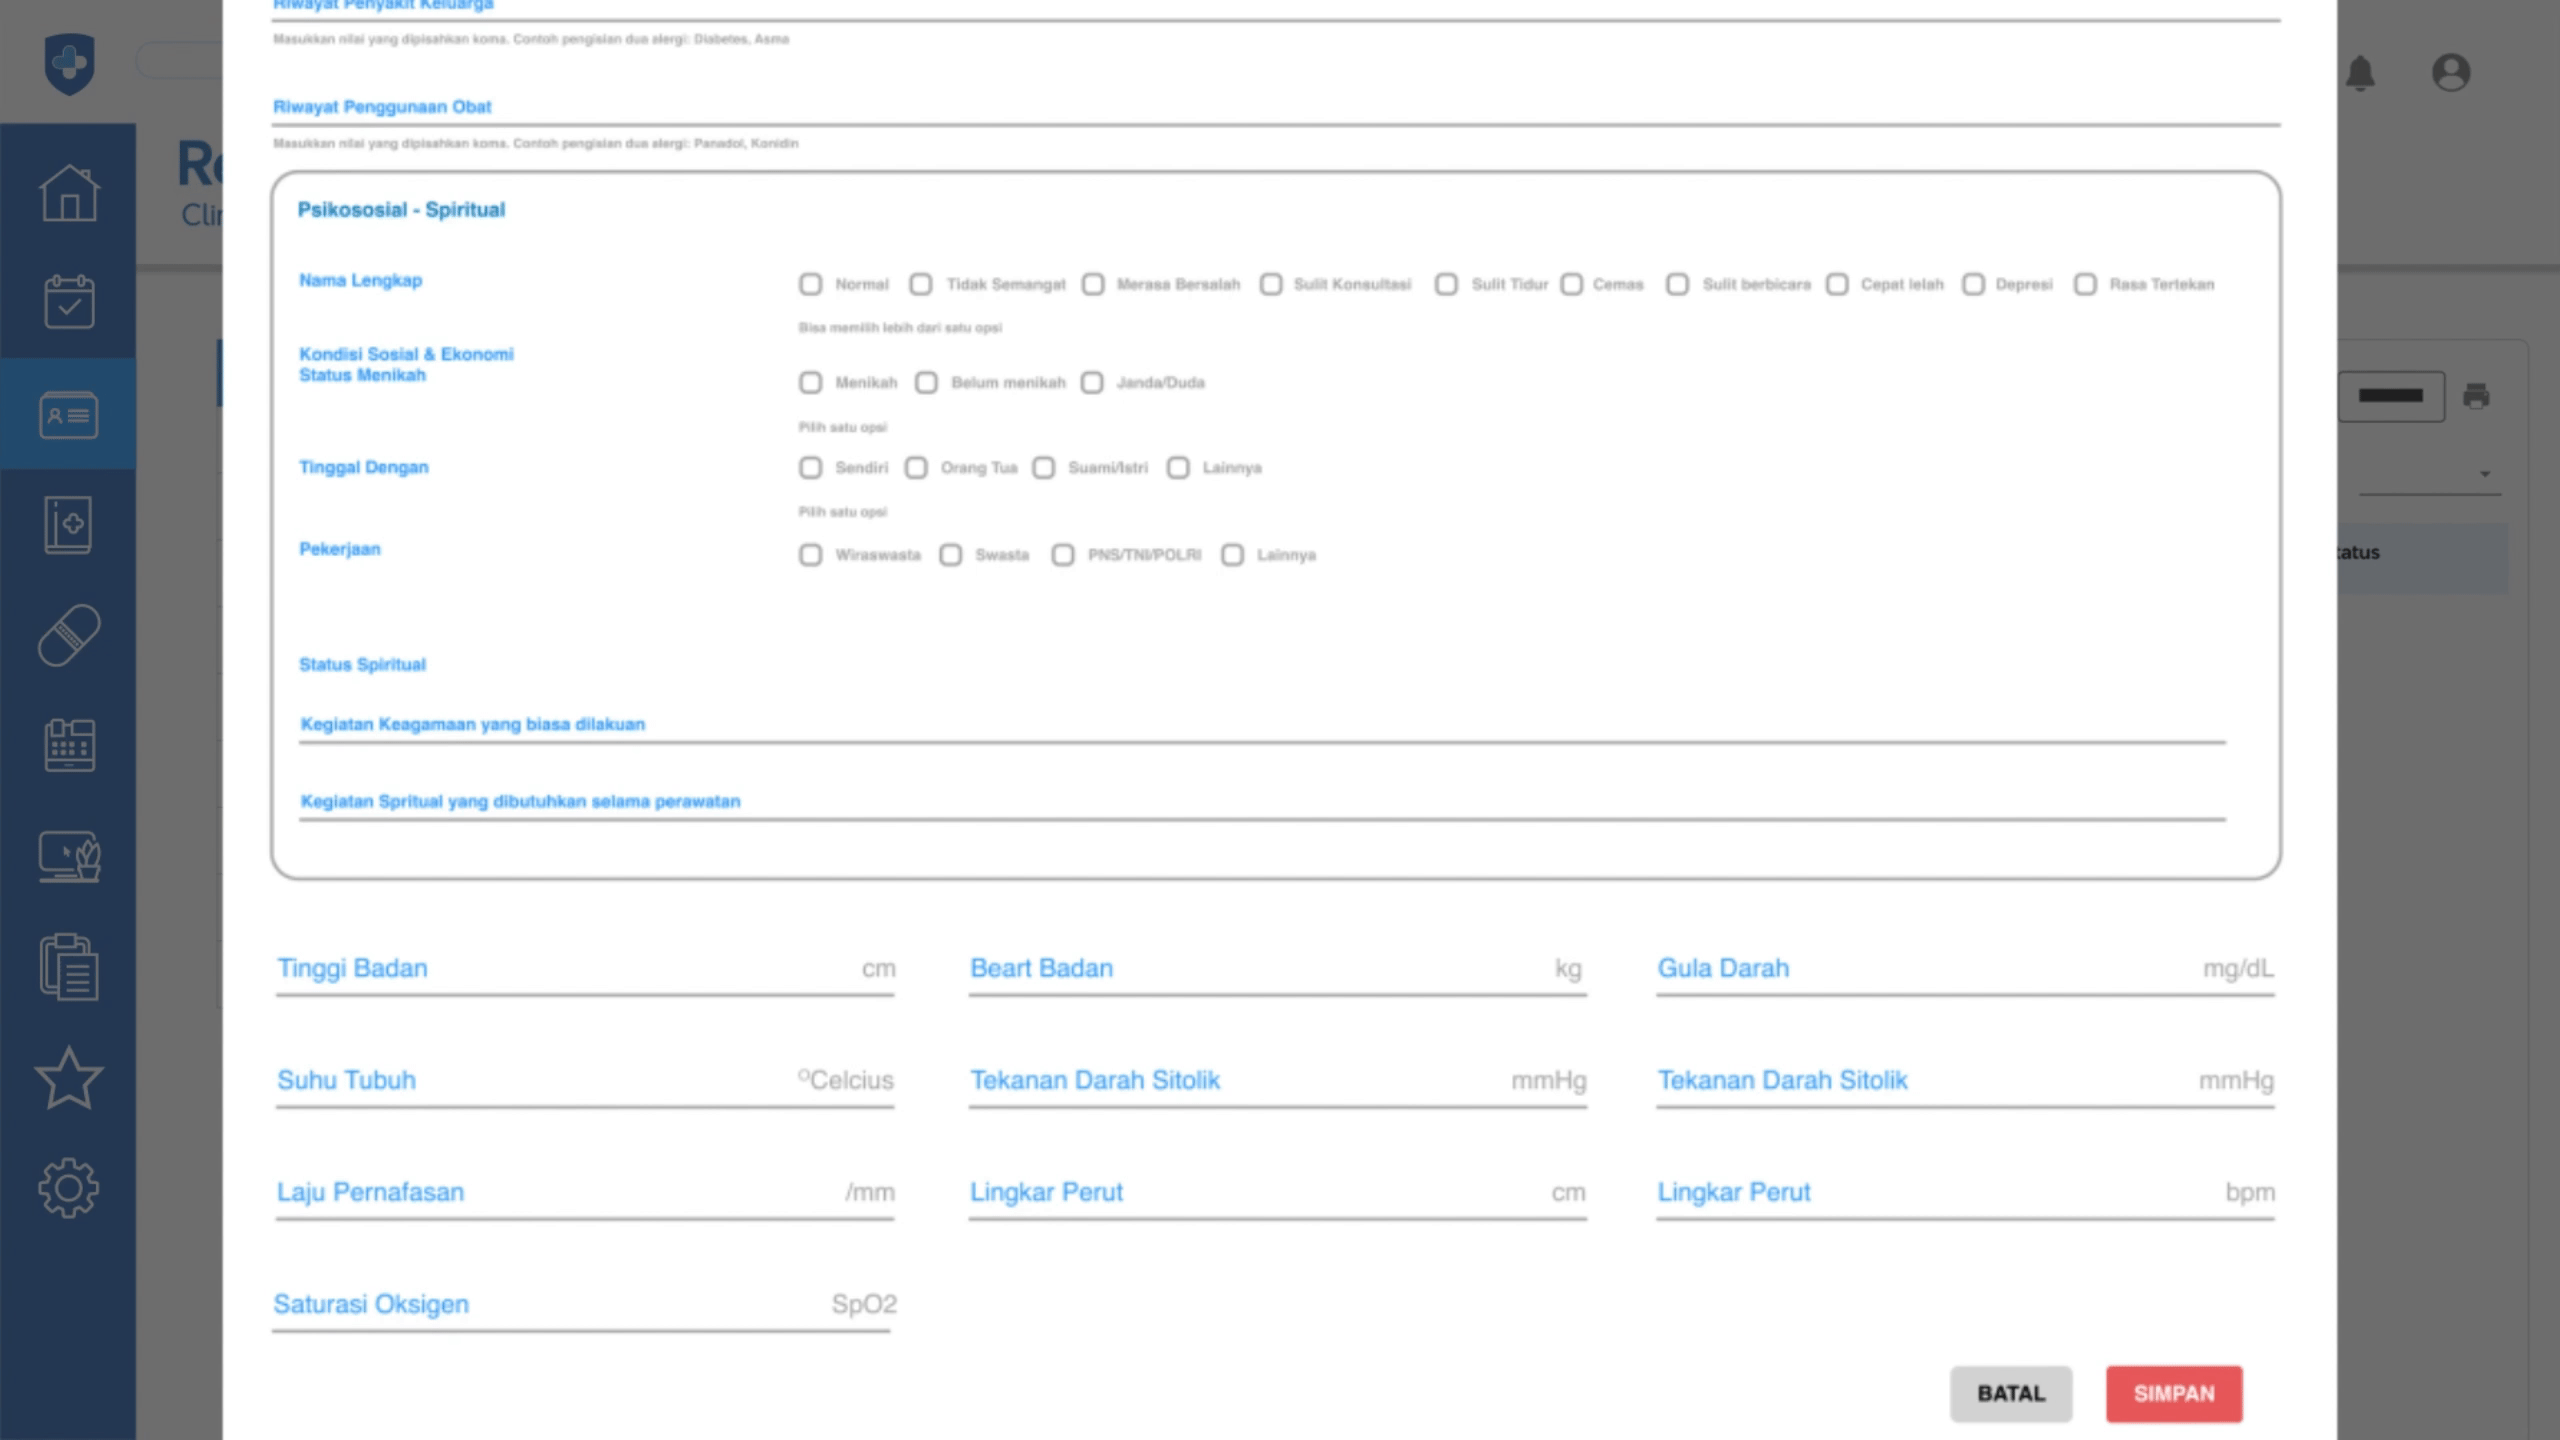Open settings gear icon in sidebar
The image size is (2560, 1440).
tap(69, 1188)
